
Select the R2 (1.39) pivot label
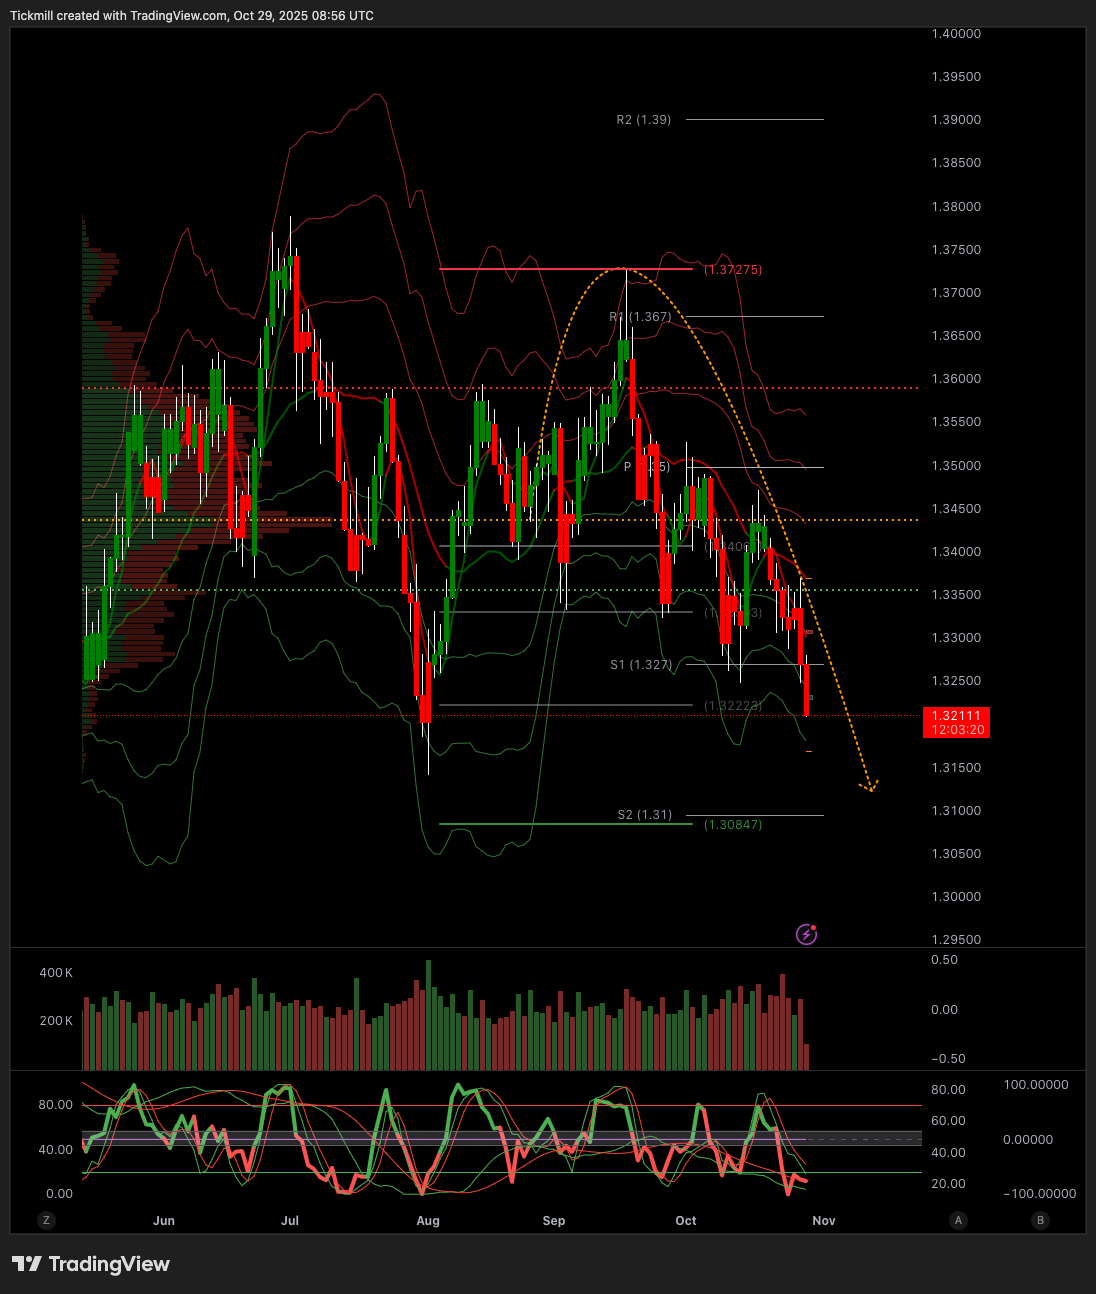[x=643, y=120]
